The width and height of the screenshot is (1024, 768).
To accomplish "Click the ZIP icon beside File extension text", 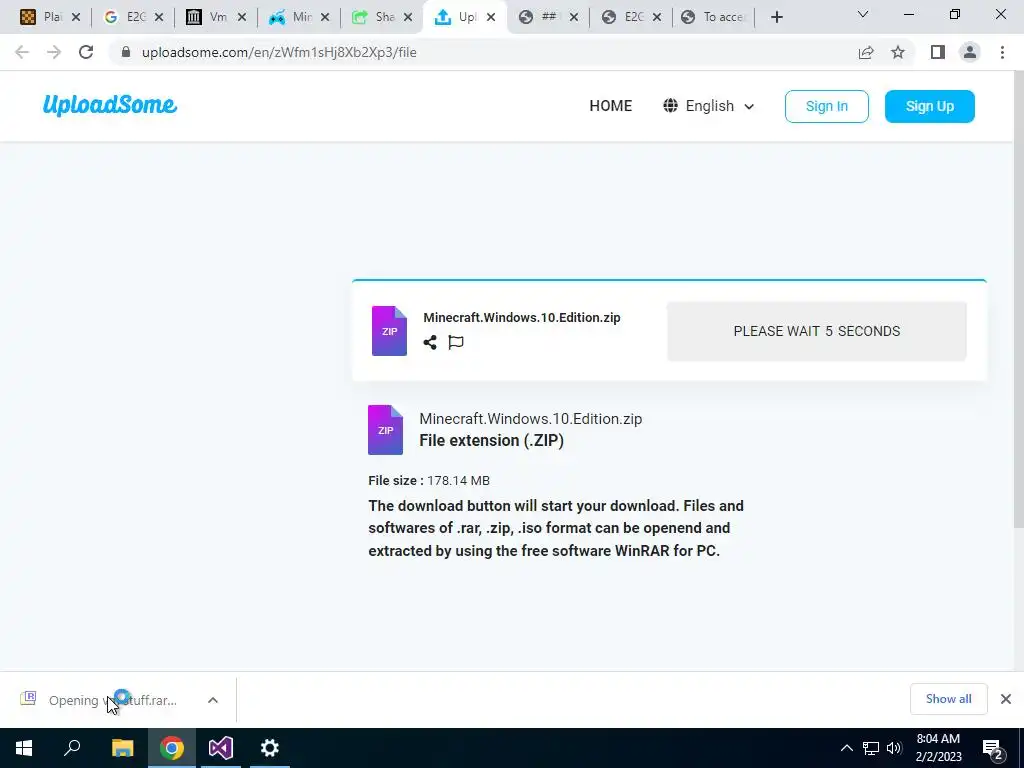I will (x=385, y=430).
